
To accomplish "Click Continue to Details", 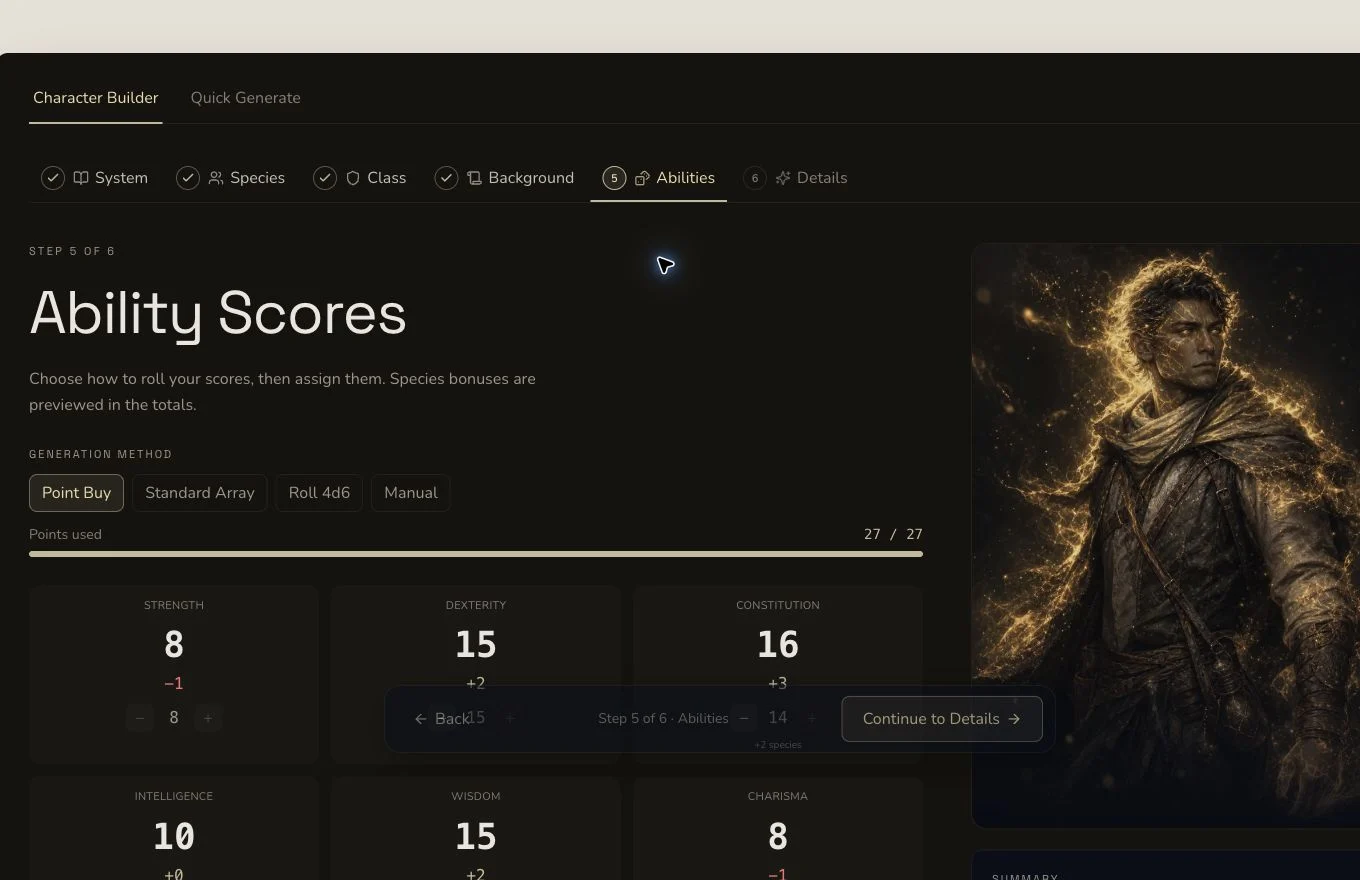I will [x=942, y=719].
